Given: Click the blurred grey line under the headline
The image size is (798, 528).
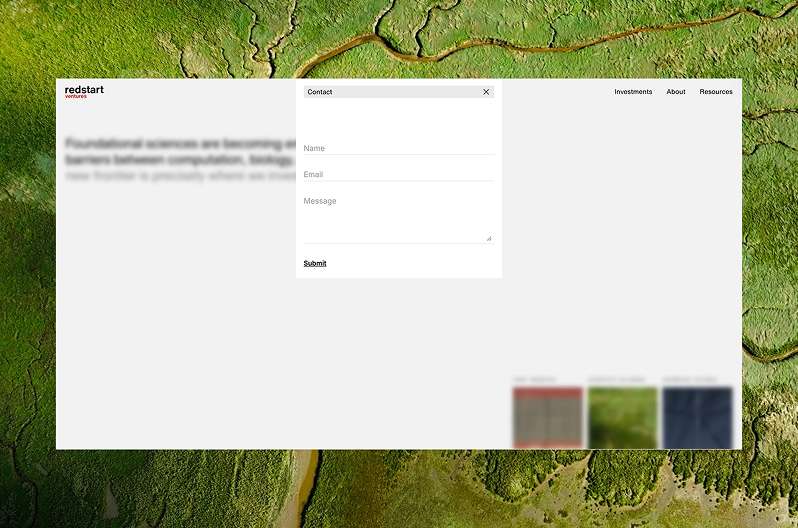Looking at the screenshot, I should (180, 176).
